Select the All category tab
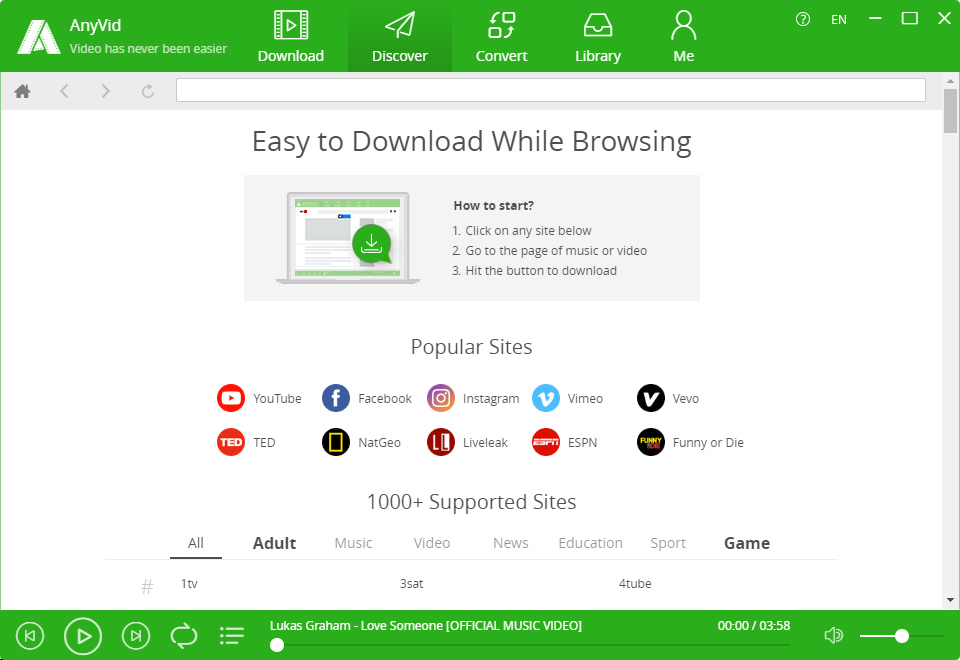This screenshot has height=660, width=960. [x=196, y=543]
